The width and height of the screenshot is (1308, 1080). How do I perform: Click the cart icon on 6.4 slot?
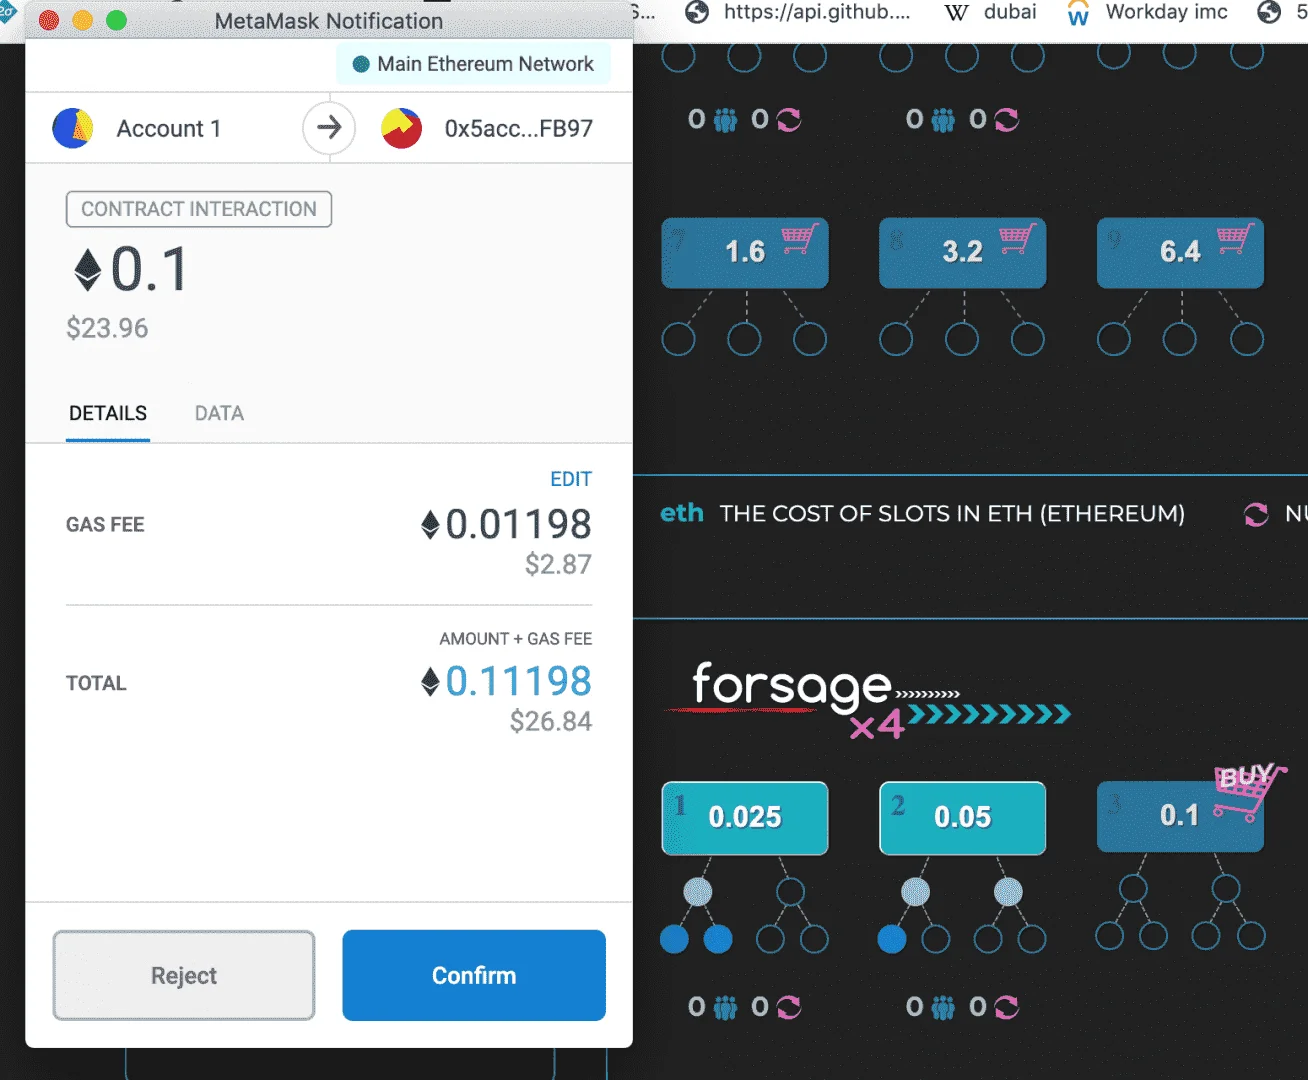(x=1234, y=238)
